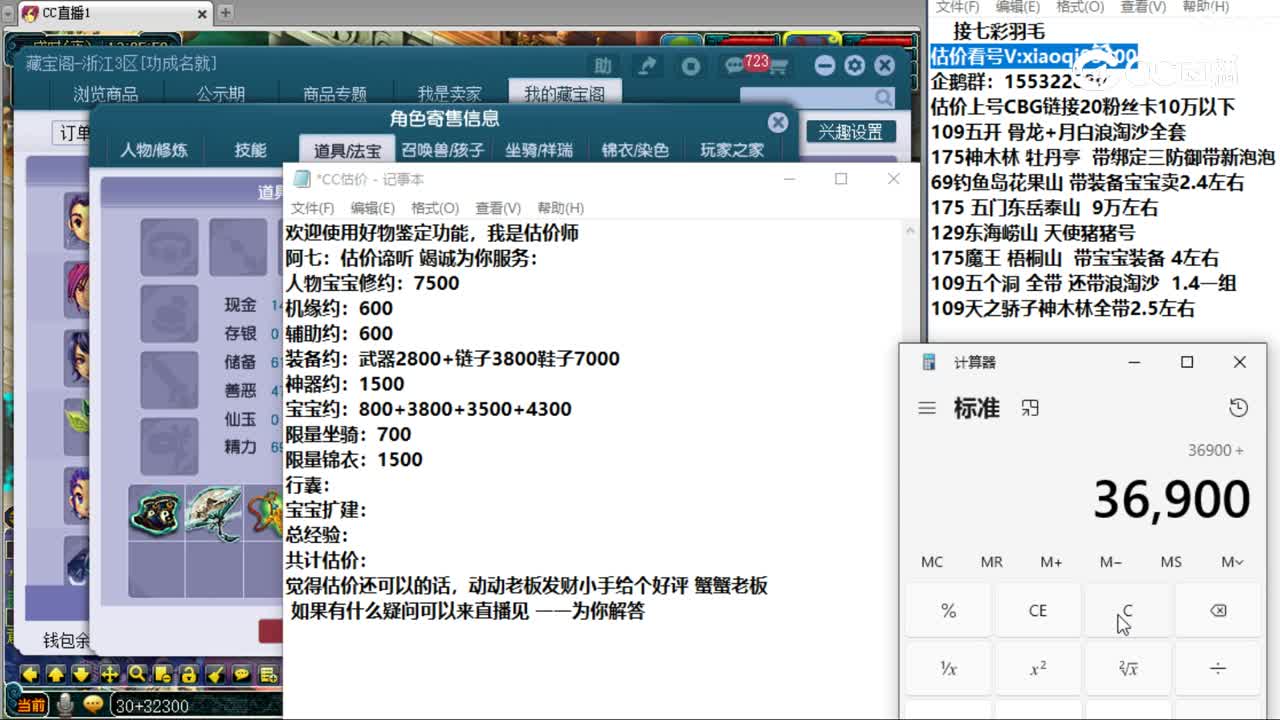
Task: Switch to 商品专题 tab
Action: pyautogui.click(x=335, y=94)
